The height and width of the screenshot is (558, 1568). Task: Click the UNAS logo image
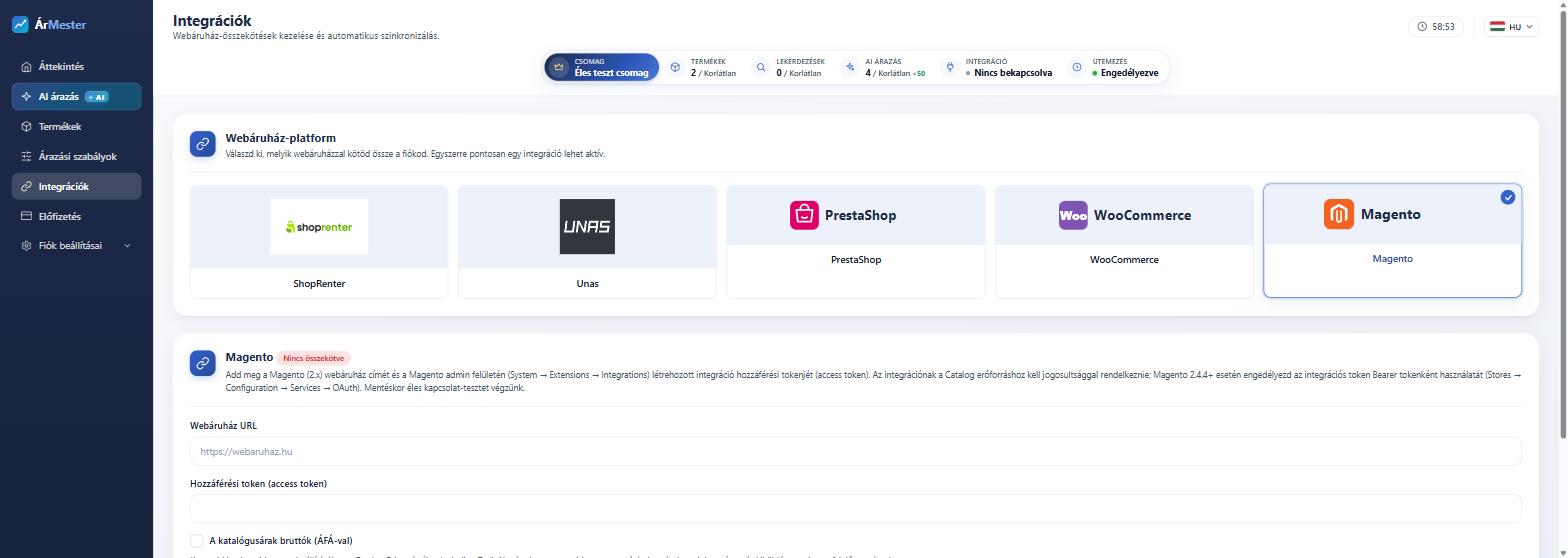click(x=587, y=227)
